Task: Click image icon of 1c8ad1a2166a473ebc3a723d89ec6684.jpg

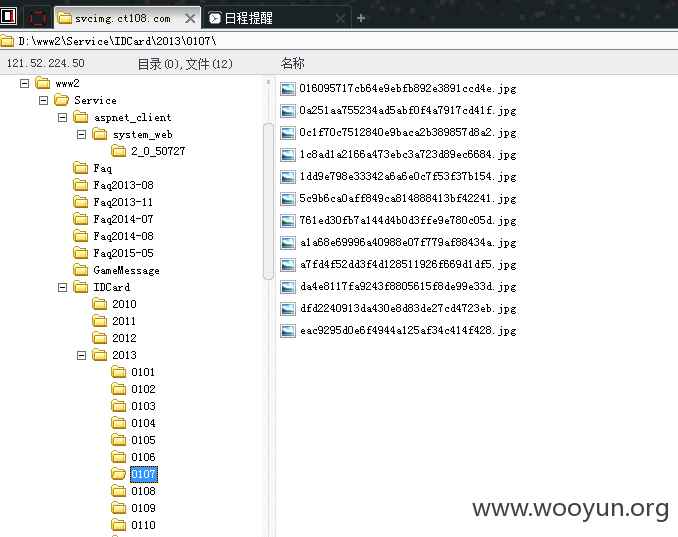Action: 288,155
